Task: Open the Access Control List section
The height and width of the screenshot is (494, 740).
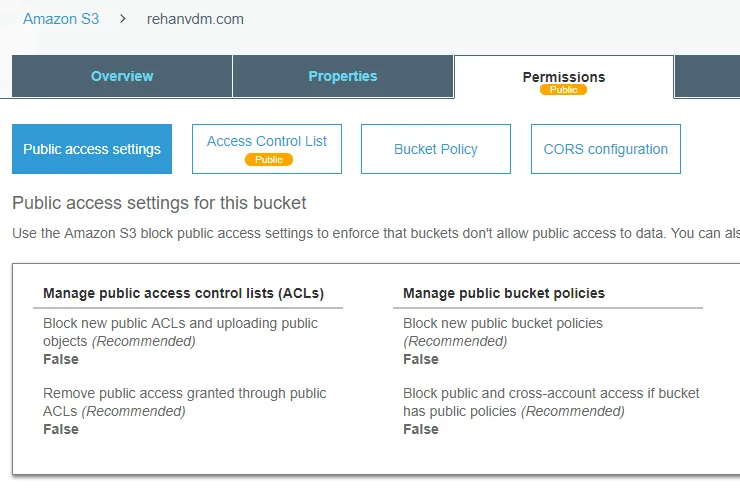Action: click(267, 142)
